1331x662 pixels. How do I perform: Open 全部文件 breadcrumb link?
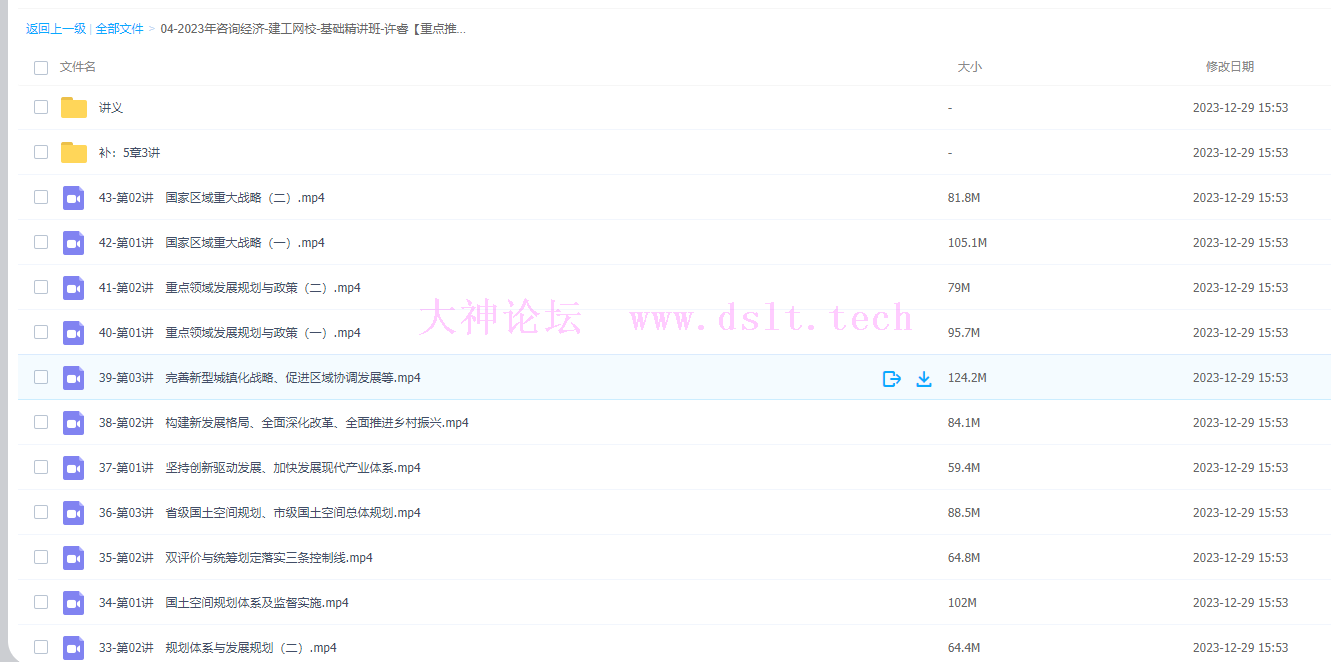(x=120, y=29)
